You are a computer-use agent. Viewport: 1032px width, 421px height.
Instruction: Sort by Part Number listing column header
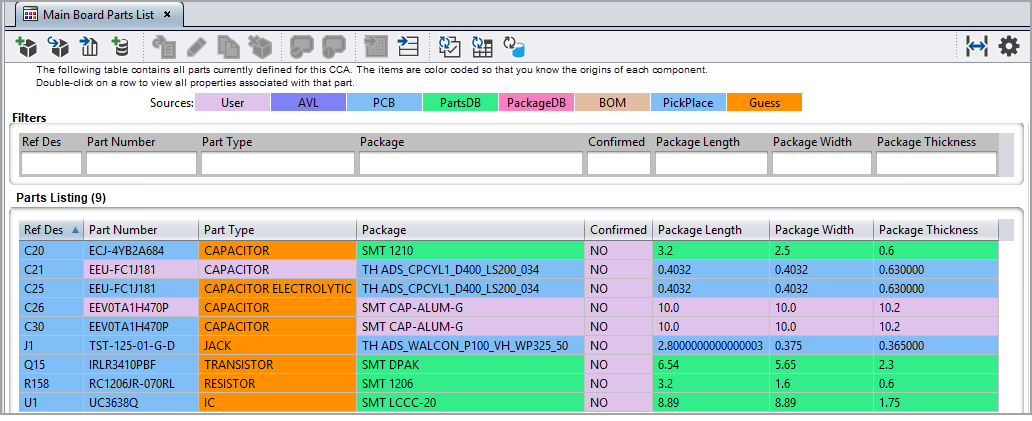point(141,230)
